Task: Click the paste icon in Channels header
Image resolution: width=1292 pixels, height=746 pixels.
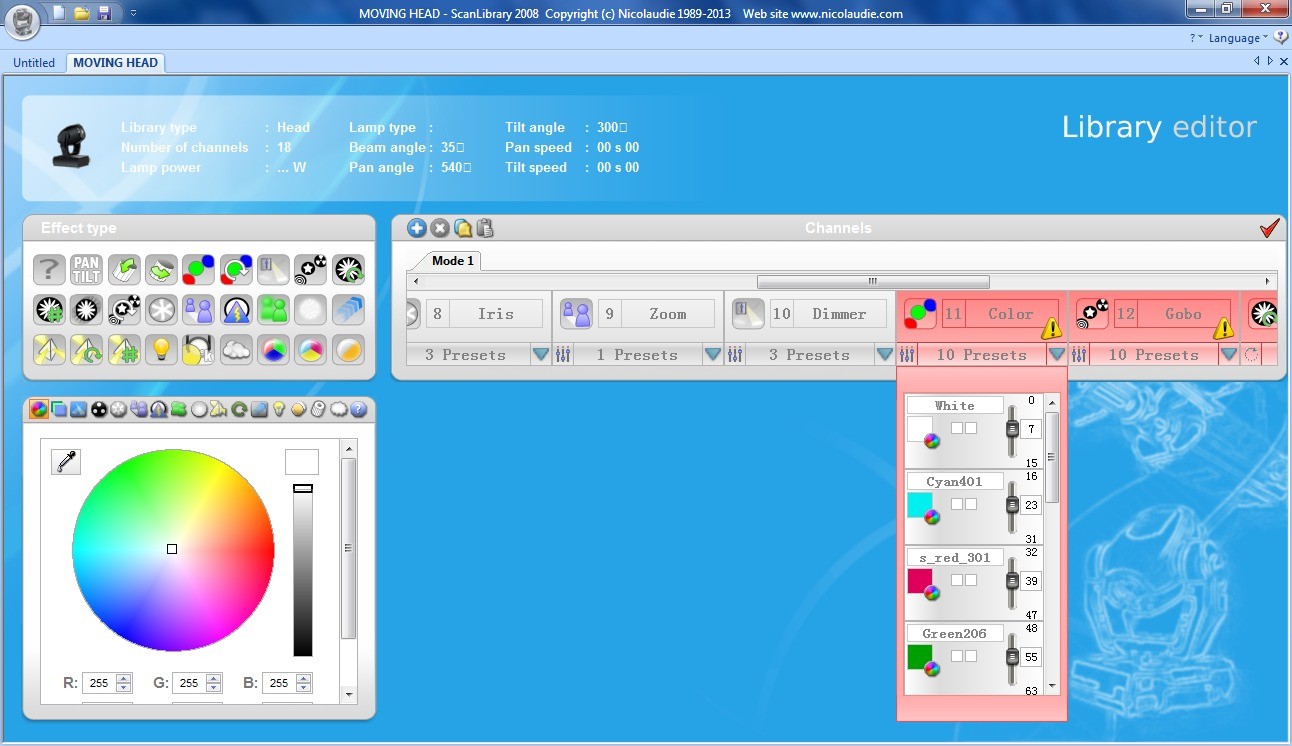Action: click(485, 228)
